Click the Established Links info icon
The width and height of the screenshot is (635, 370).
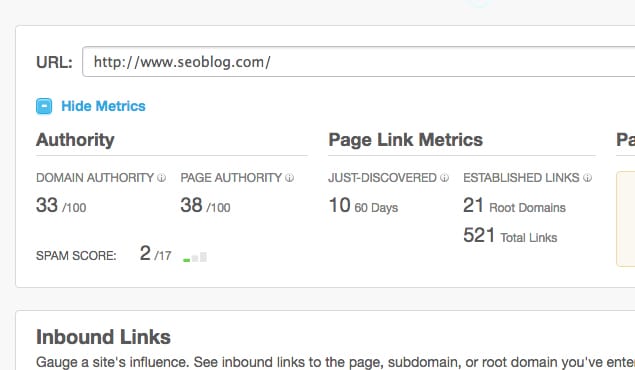(x=587, y=178)
